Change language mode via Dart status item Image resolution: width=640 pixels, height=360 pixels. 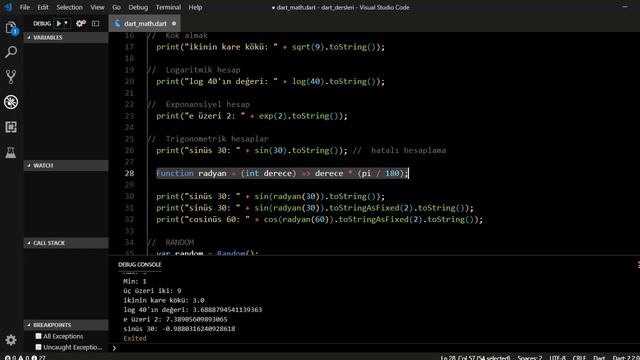click(x=599, y=358)
